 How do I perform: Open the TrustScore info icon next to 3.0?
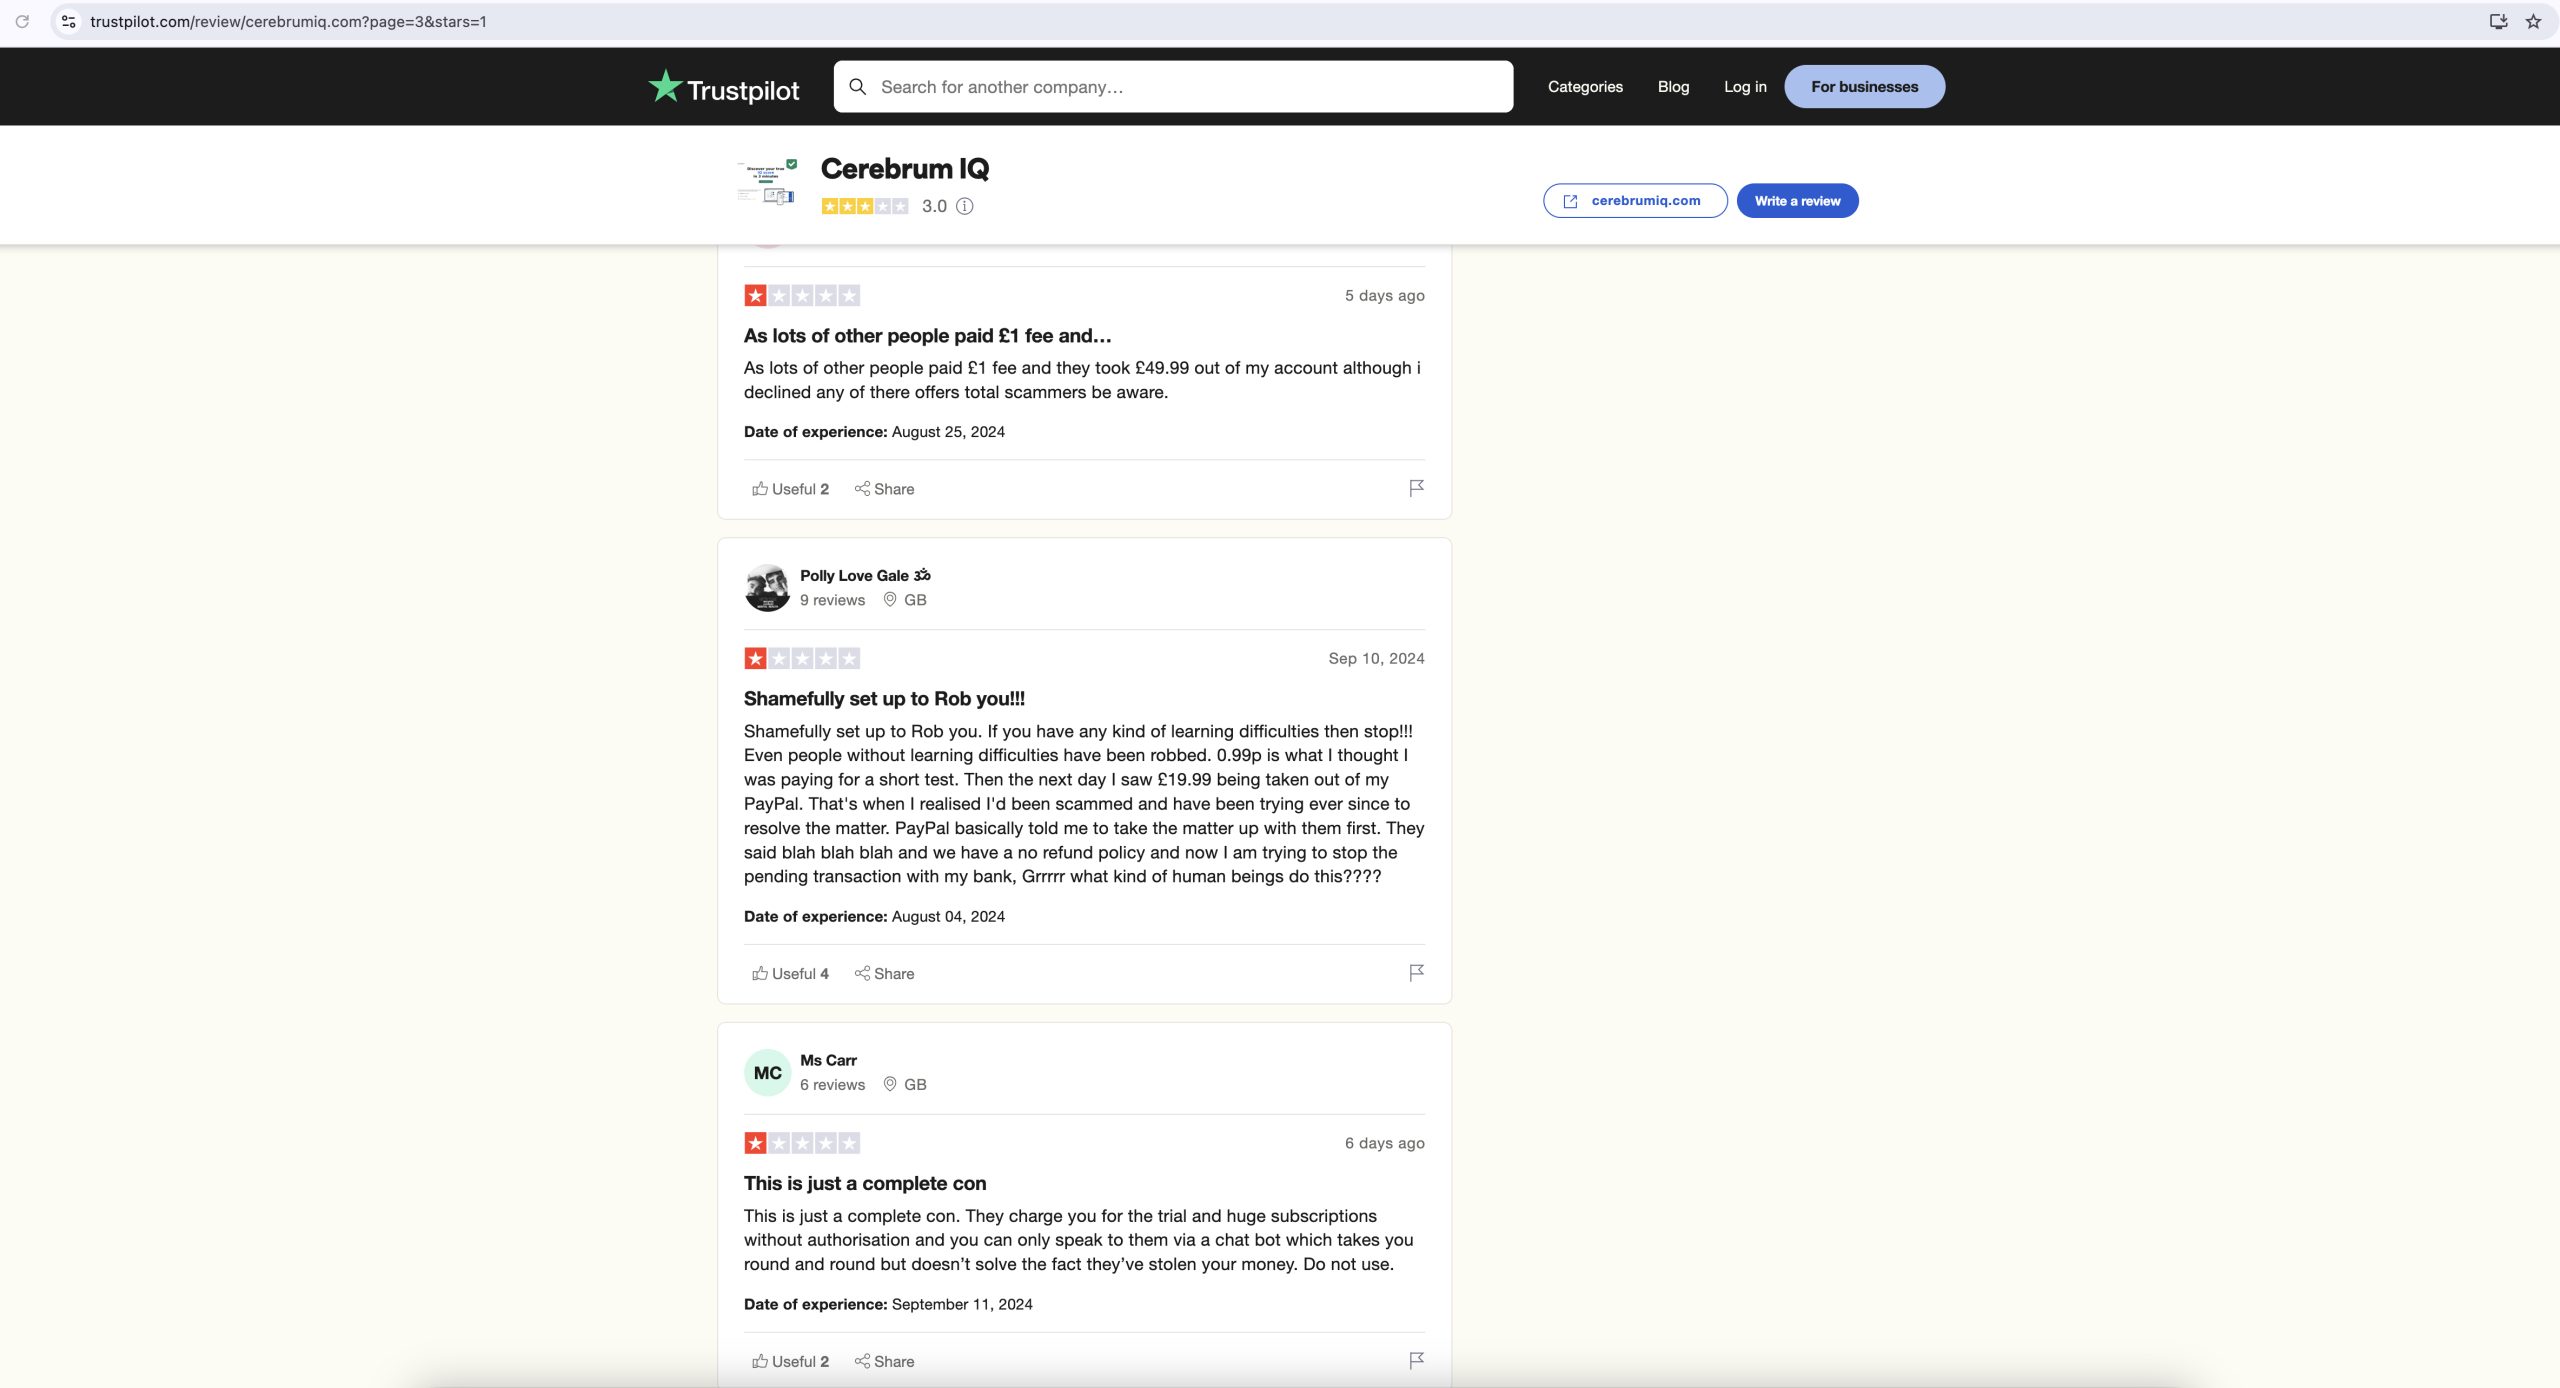click(964, 206)
